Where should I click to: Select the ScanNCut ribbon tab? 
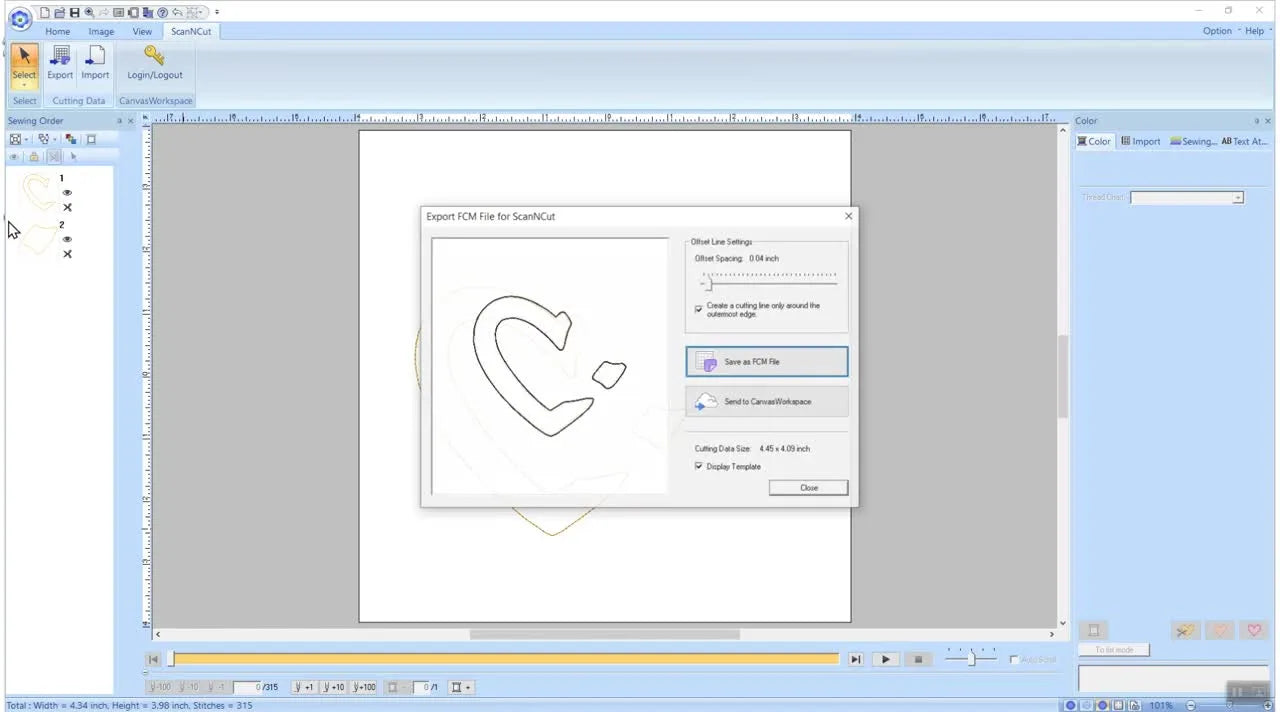[190, 31]
